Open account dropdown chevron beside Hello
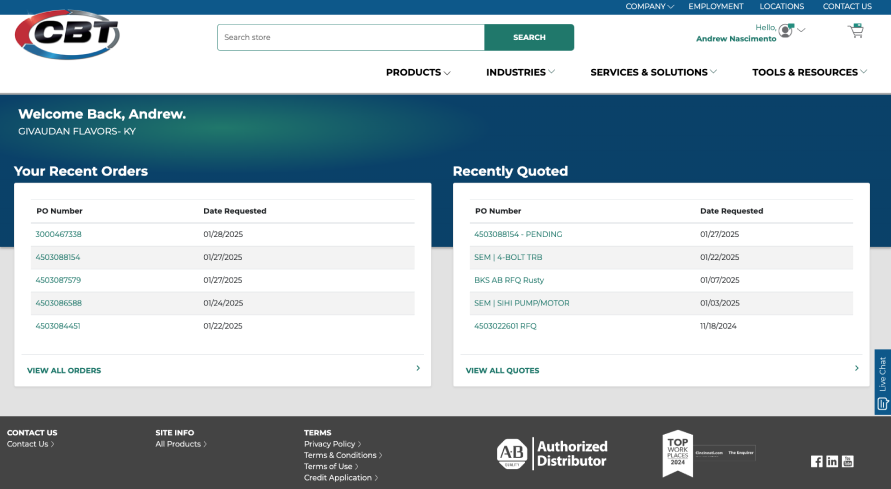The height and width of the screenshot is (489, 891). (x=801, y=30)
